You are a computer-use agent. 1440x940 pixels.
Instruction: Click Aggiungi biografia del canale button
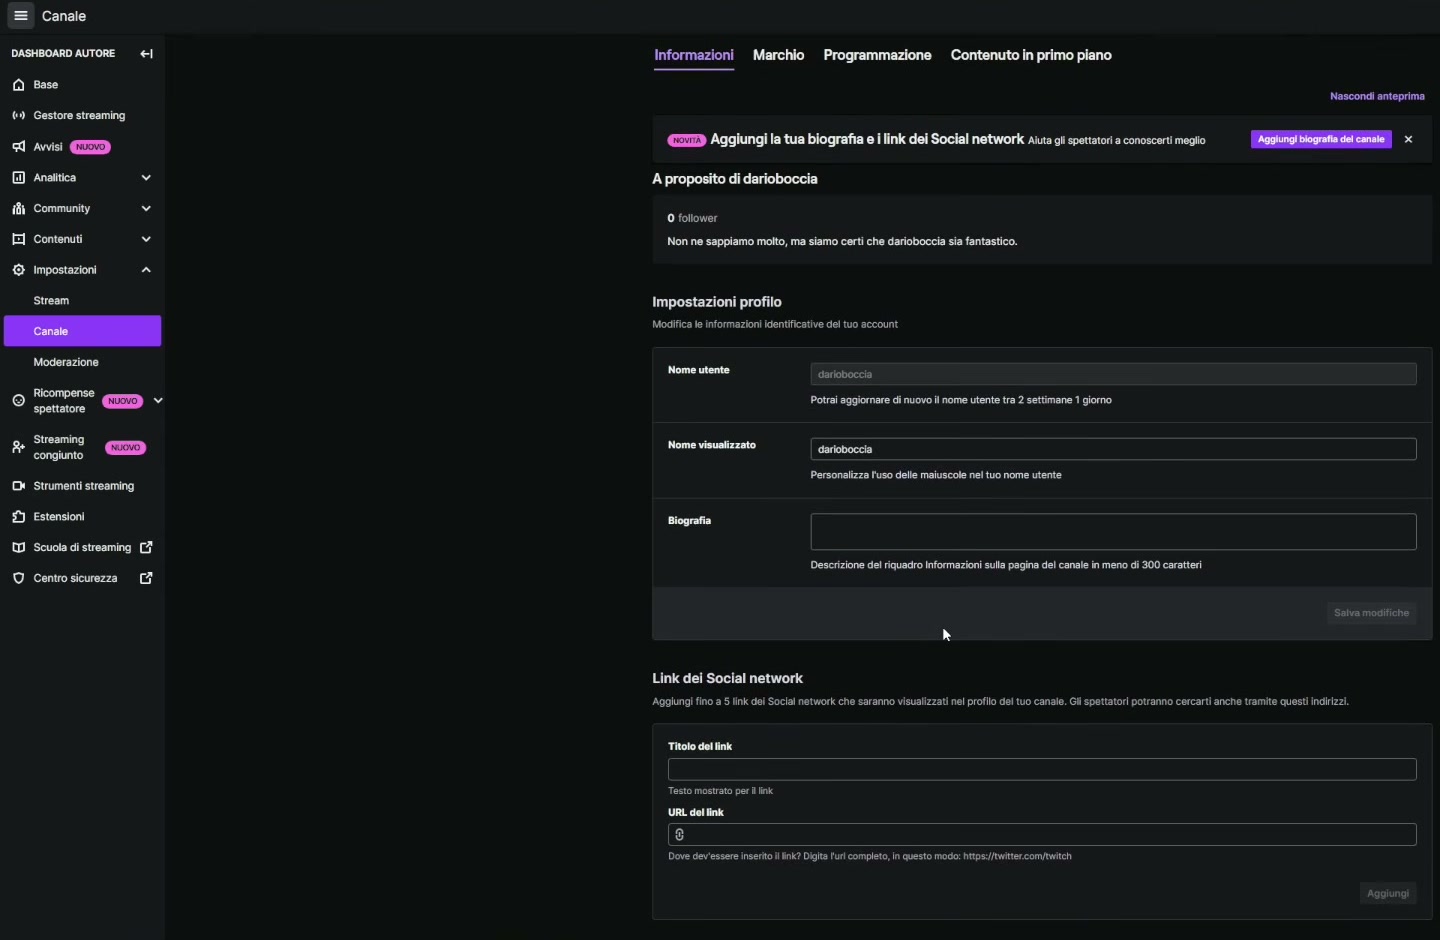coord(1321,140)
